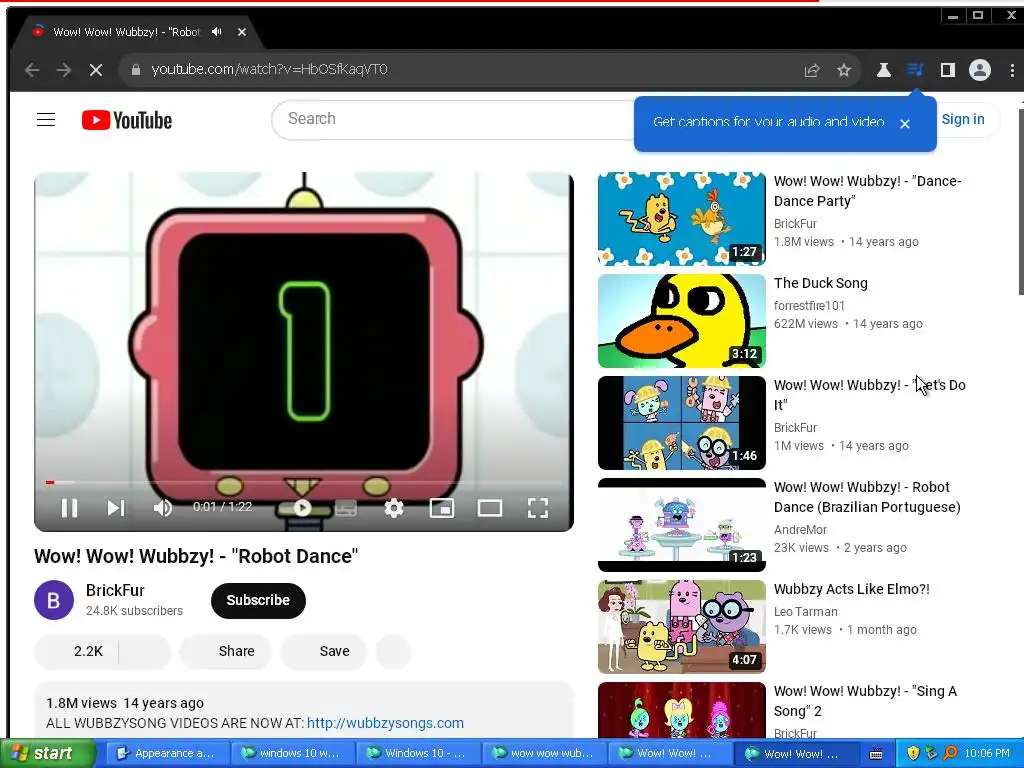Open video player settings gear
This screenshot has height=768, width=1024.
pyautogui.click(x=394, y=508)
